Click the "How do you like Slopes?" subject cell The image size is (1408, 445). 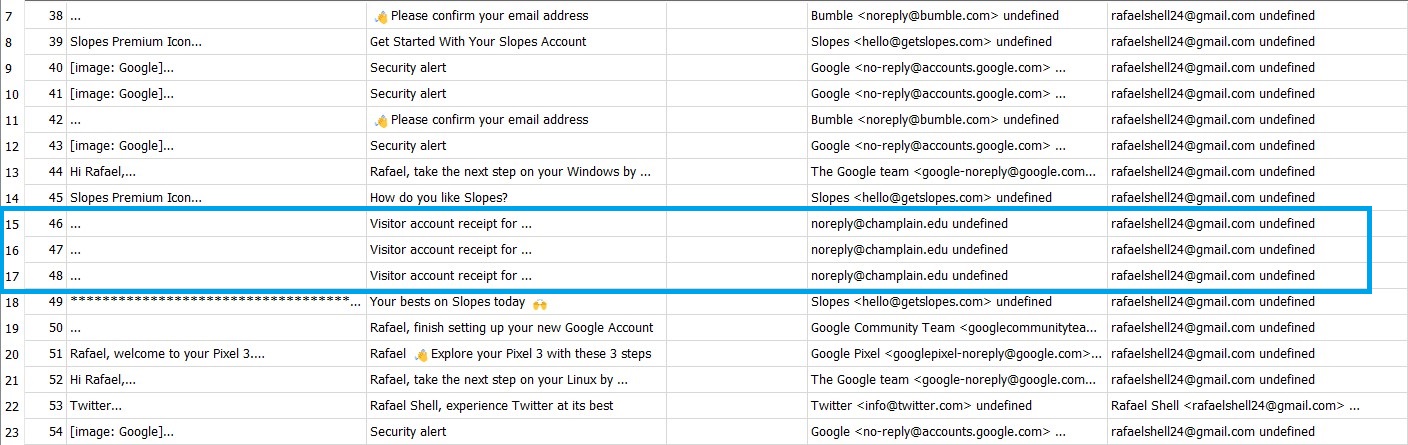tap(445, 198)
